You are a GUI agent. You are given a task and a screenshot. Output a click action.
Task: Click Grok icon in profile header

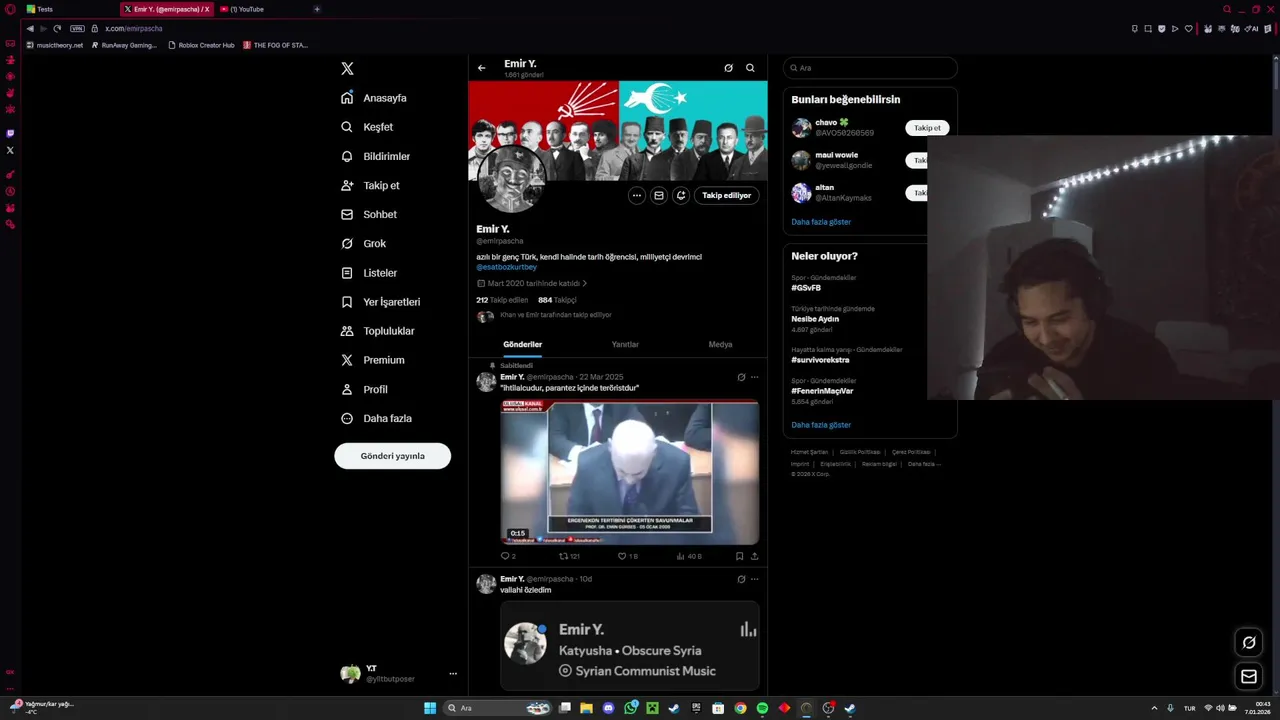728,68
